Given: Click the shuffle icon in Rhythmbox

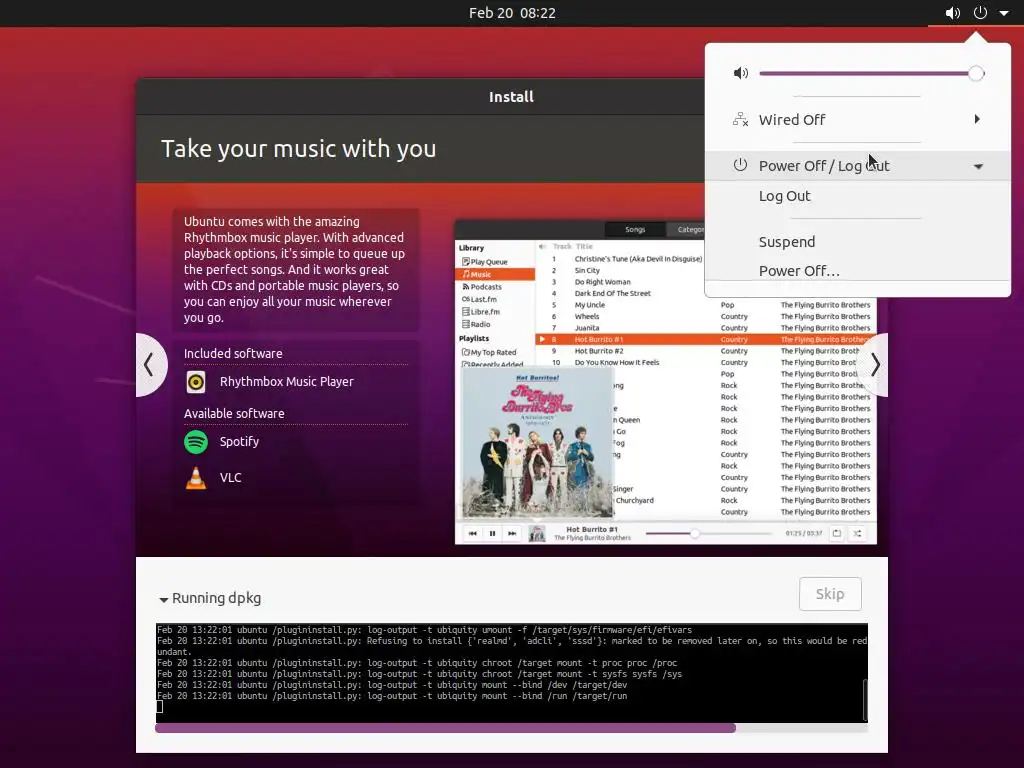Looking at the screenshot, I should [857, 534].
